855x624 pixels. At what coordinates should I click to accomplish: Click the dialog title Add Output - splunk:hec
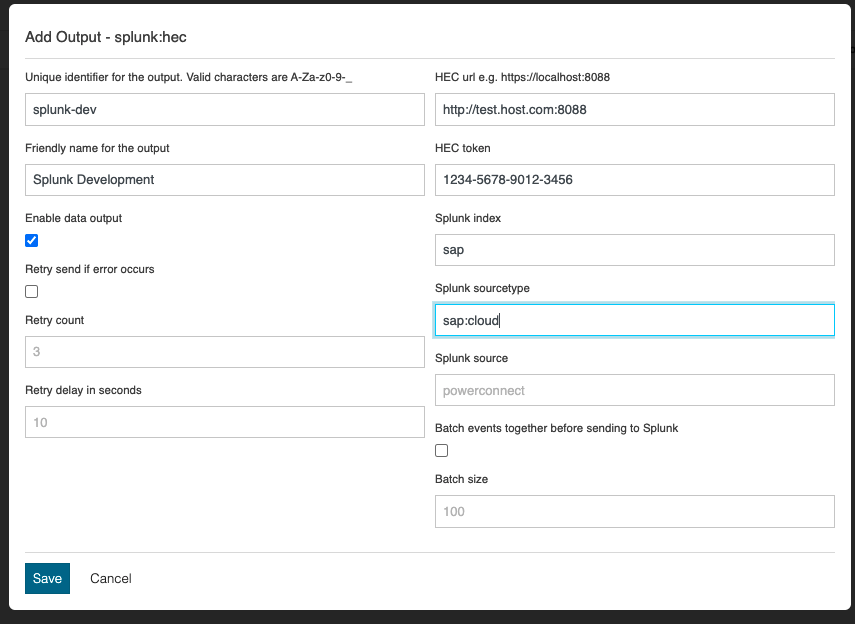(105, 36)
